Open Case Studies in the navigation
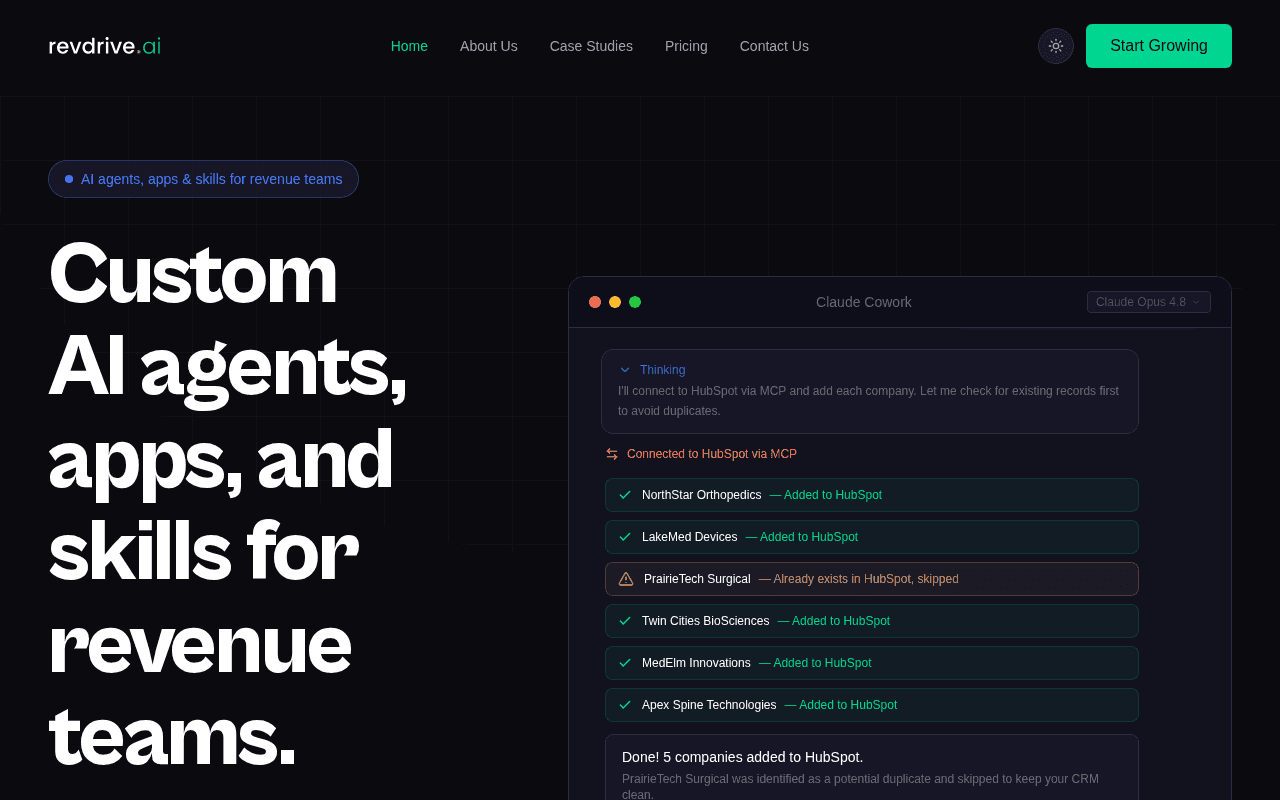1280x800 pixels. point(591,46)
